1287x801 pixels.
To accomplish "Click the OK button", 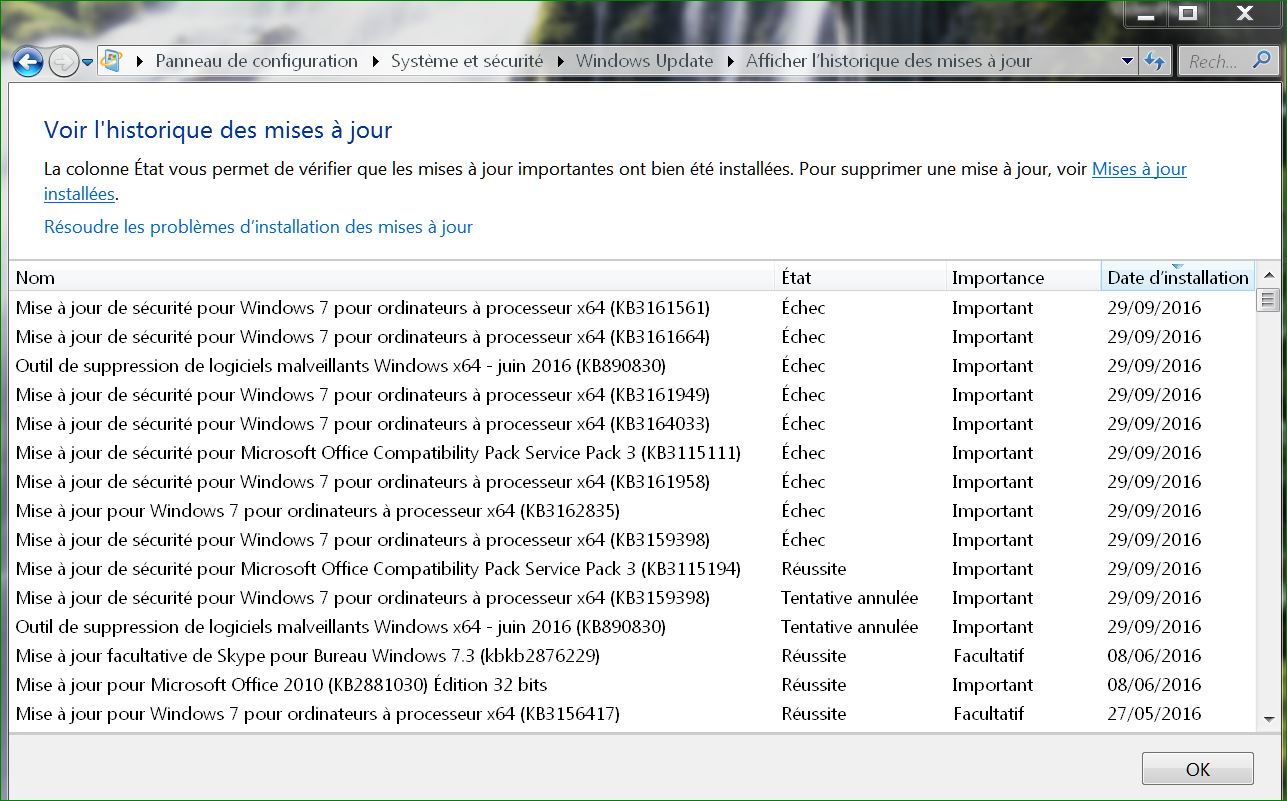I will 1197,769.
